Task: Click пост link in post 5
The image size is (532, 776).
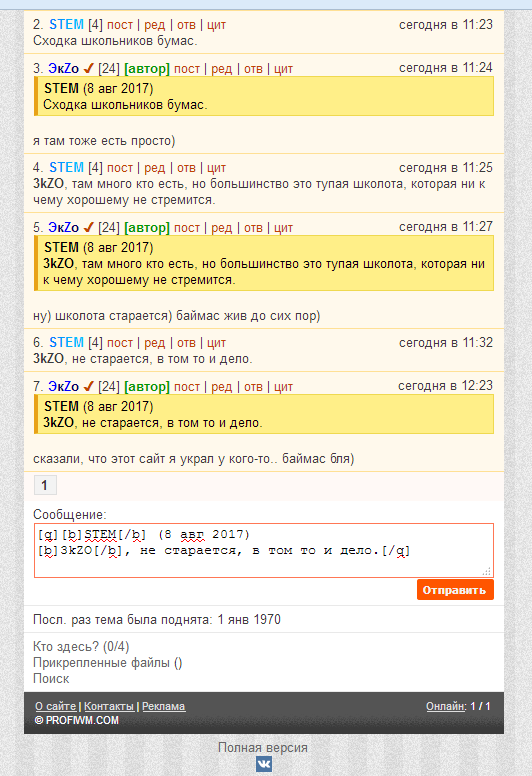Action: click(x=187, y=228)
